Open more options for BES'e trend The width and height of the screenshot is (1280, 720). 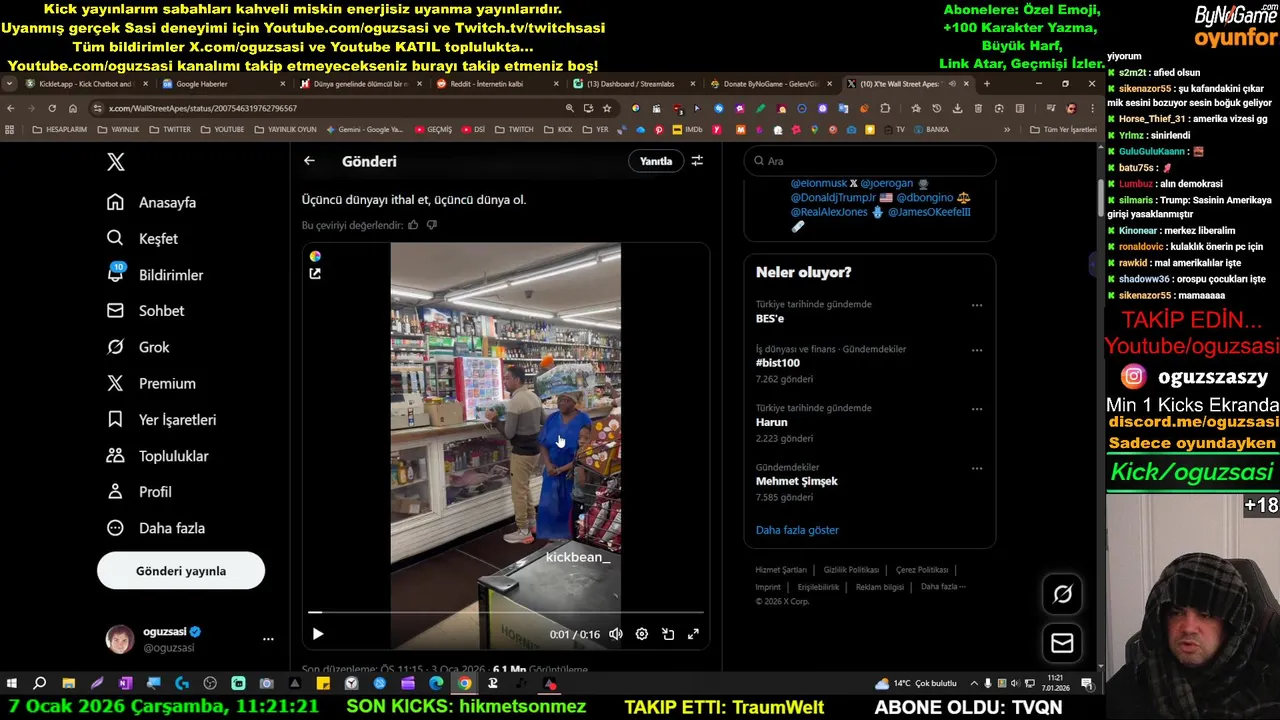(x=977, y=305)
